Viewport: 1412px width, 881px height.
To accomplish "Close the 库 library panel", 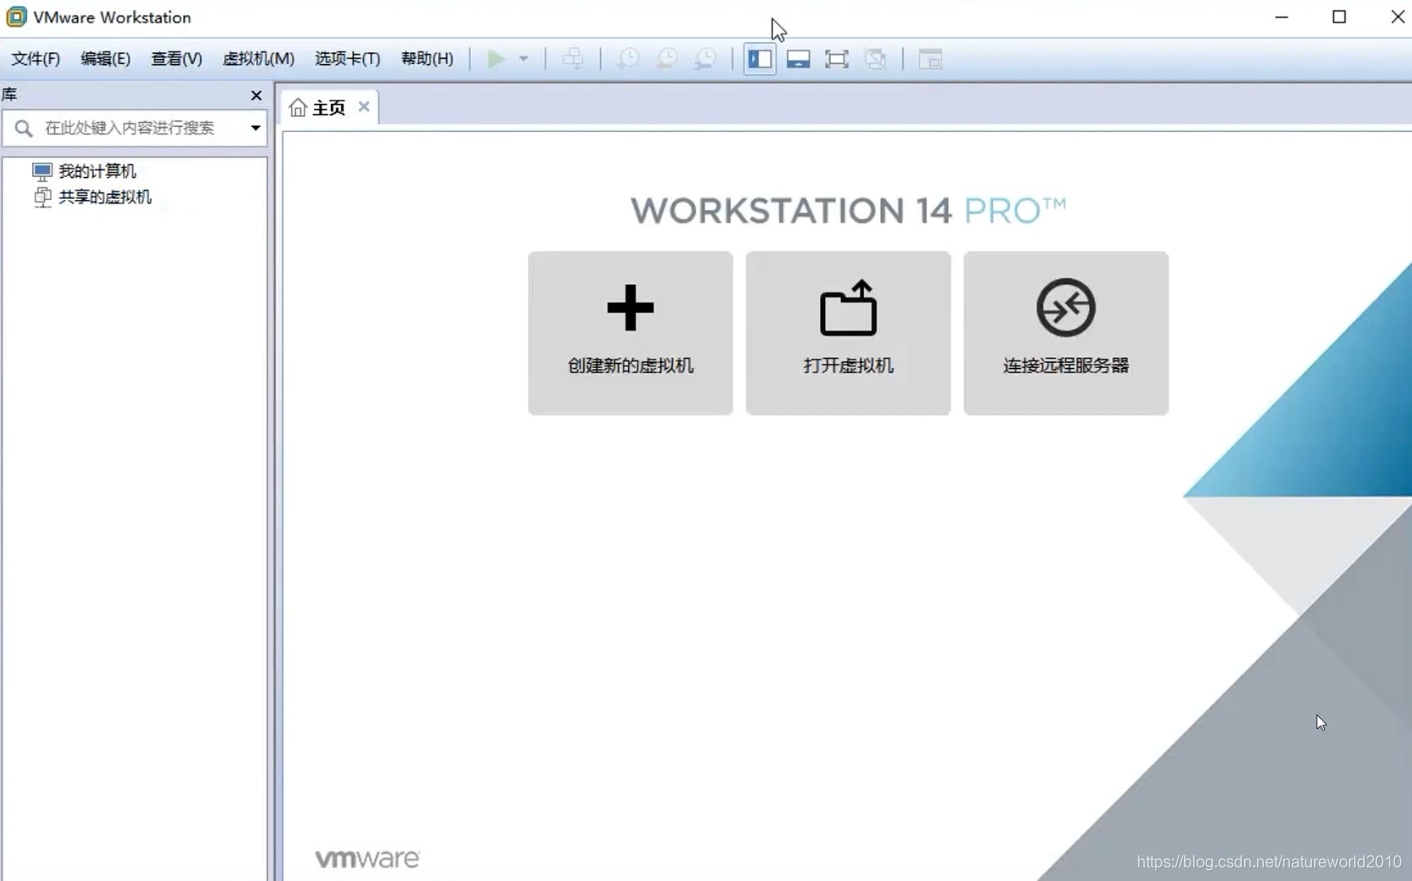I will [256, 95].
